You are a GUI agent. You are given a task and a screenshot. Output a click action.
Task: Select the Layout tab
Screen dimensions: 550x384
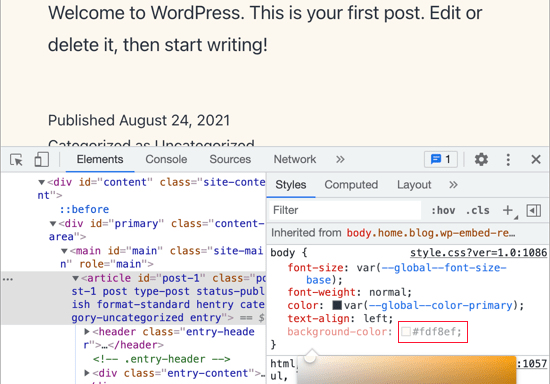coord(414,185)
